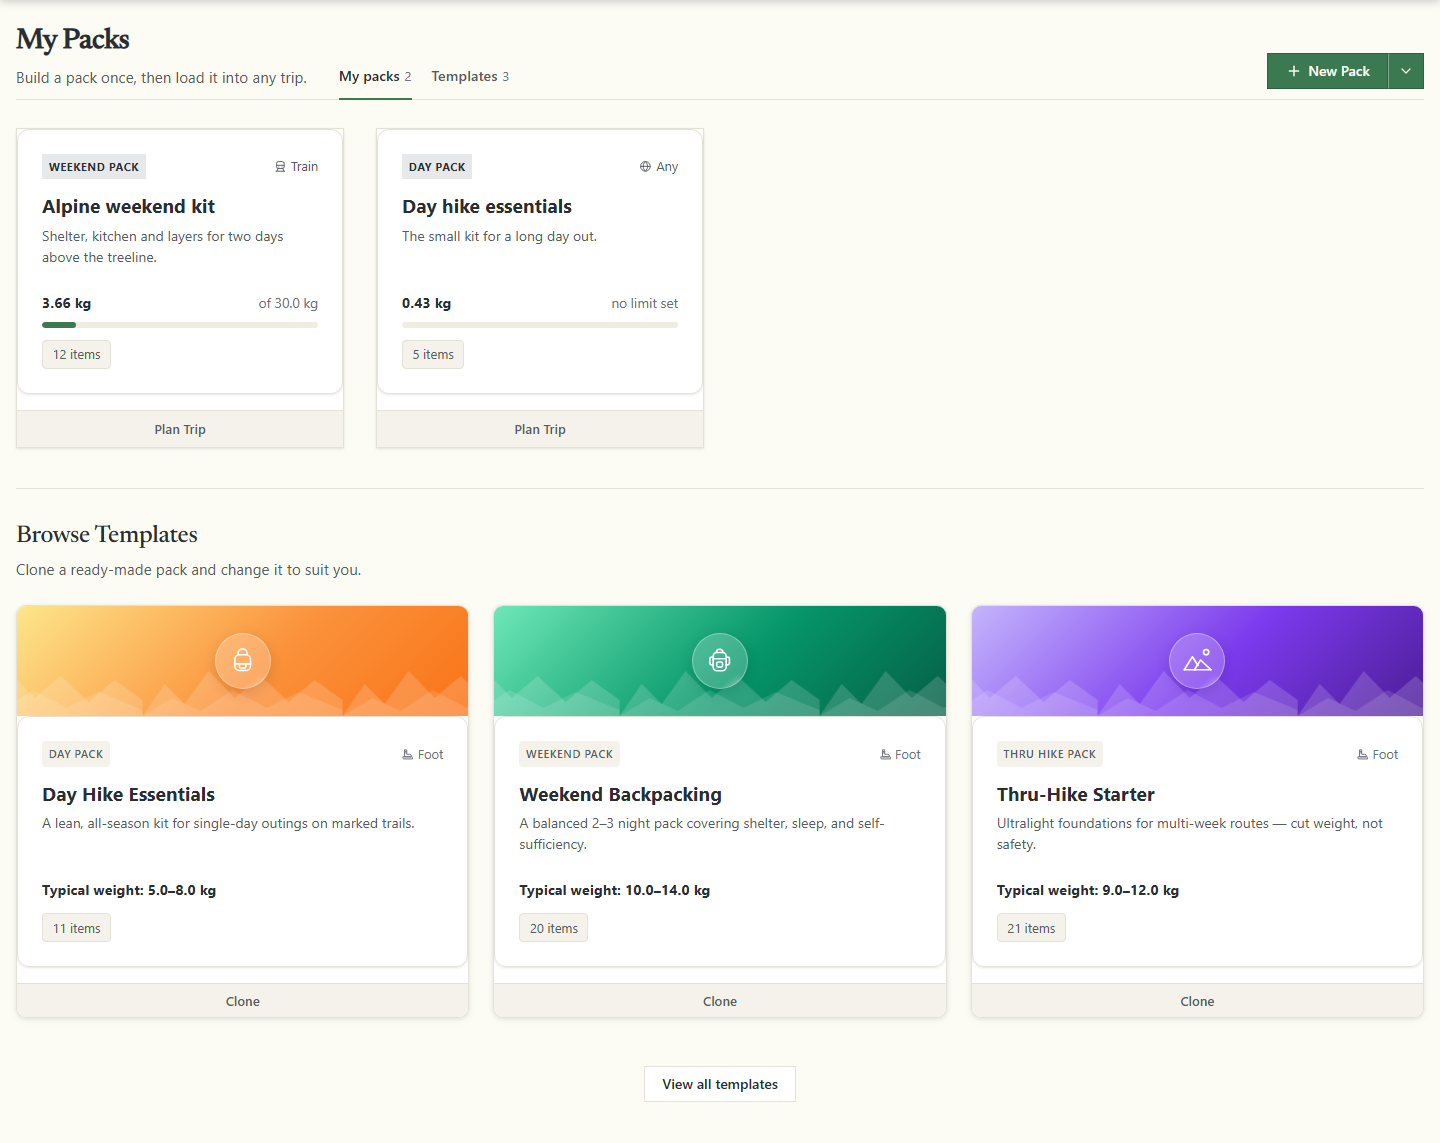Create a New Pack
Image resolution: width=1440 pixels, height=1143 pixels.
1328,71
